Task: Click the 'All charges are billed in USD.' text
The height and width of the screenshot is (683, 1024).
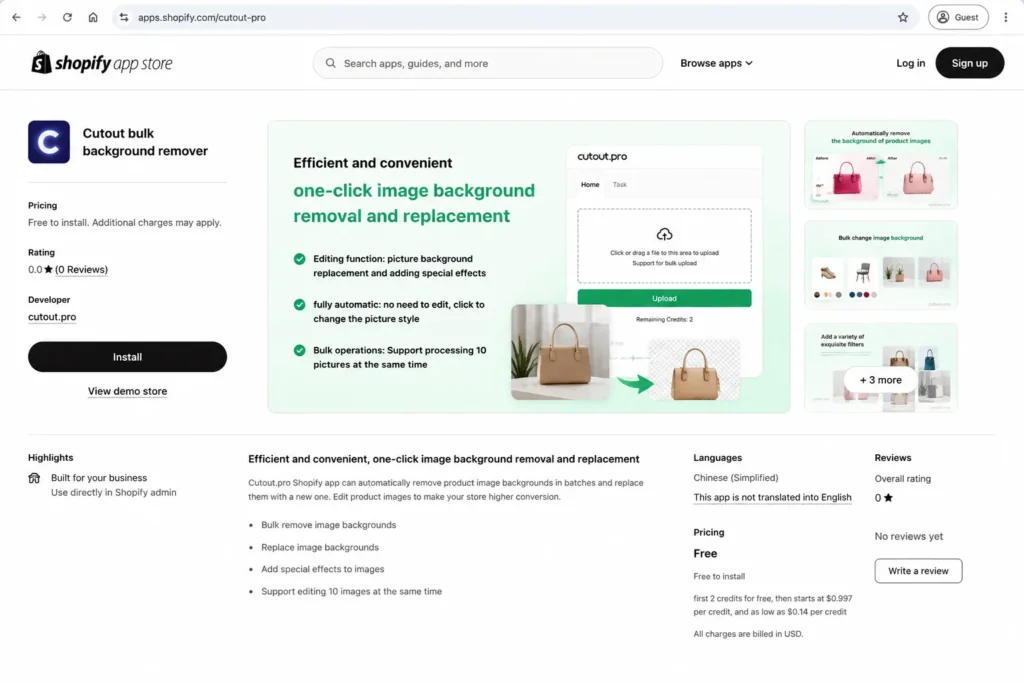Action: click(748, 634)
